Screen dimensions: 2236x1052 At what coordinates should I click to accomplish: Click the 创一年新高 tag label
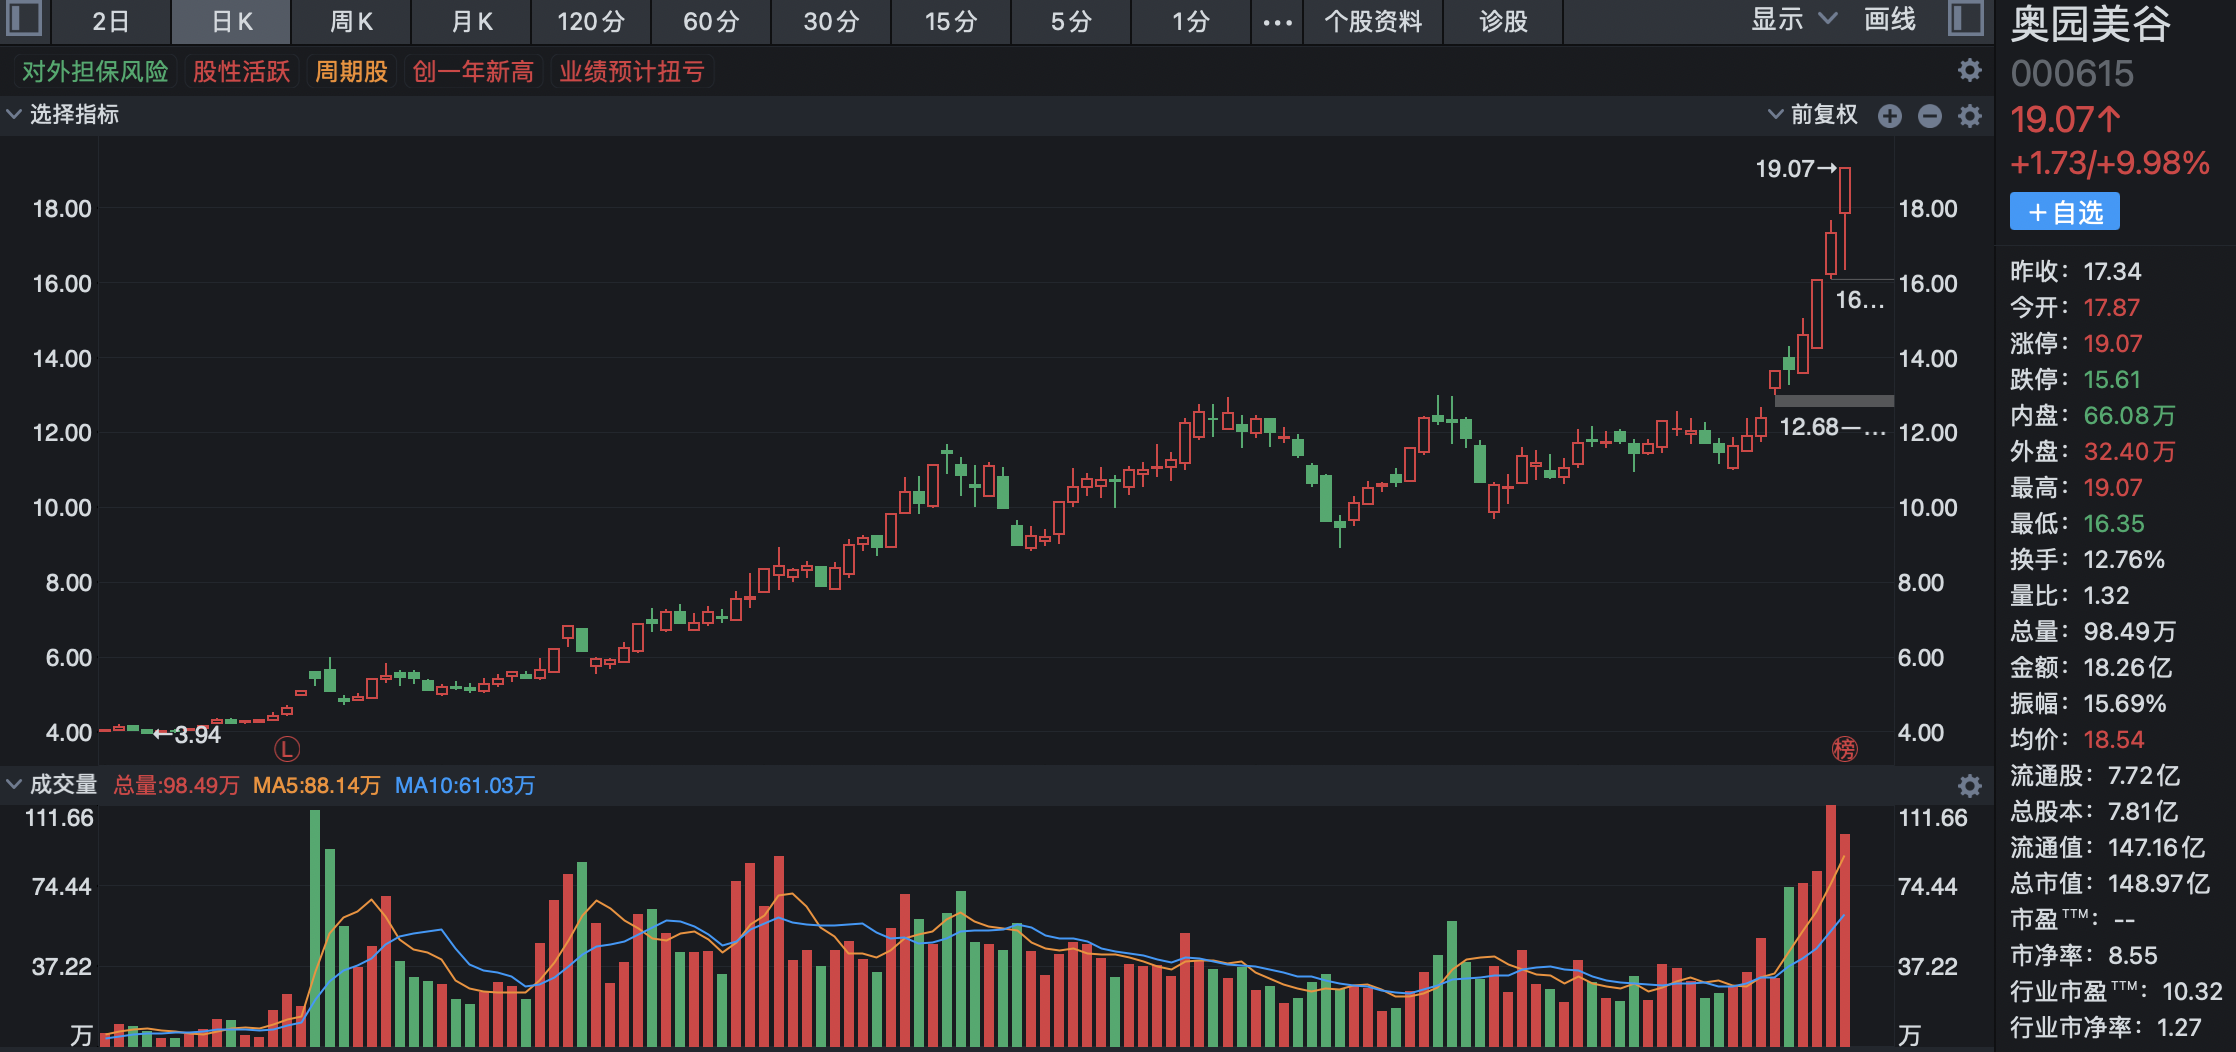pos(472,71)
